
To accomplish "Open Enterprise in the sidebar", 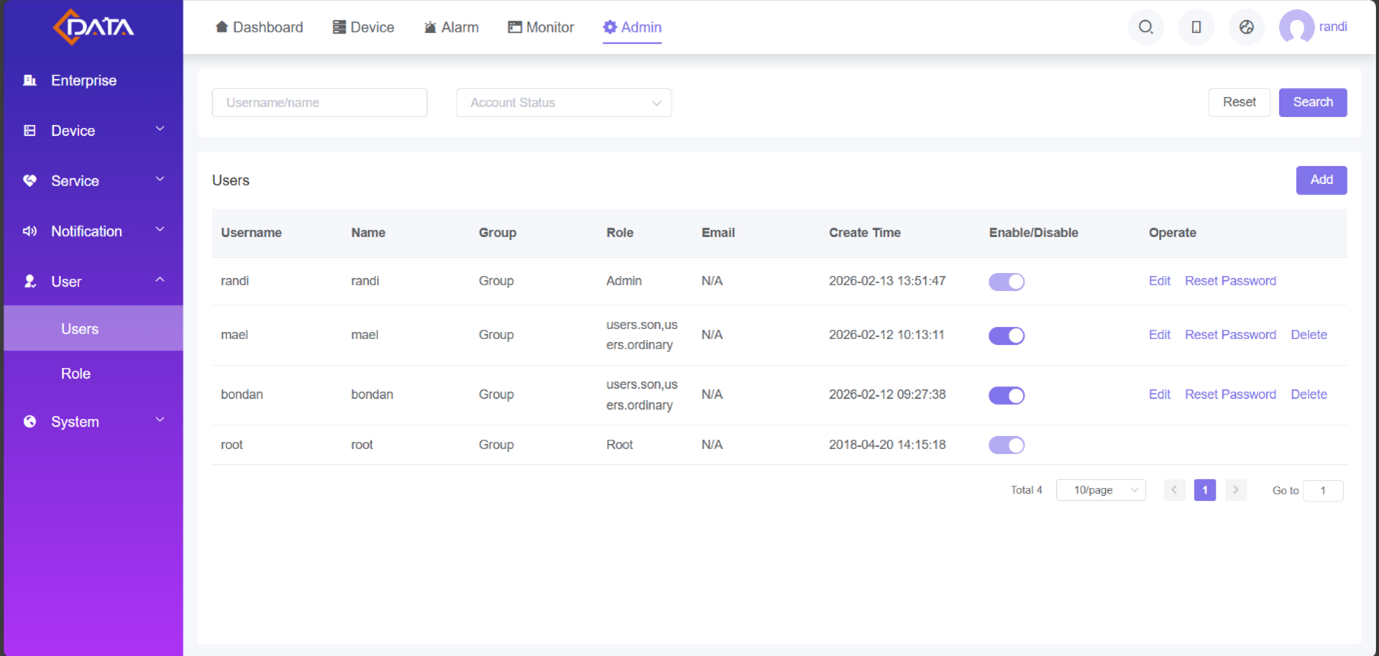I will click(84, 81).
